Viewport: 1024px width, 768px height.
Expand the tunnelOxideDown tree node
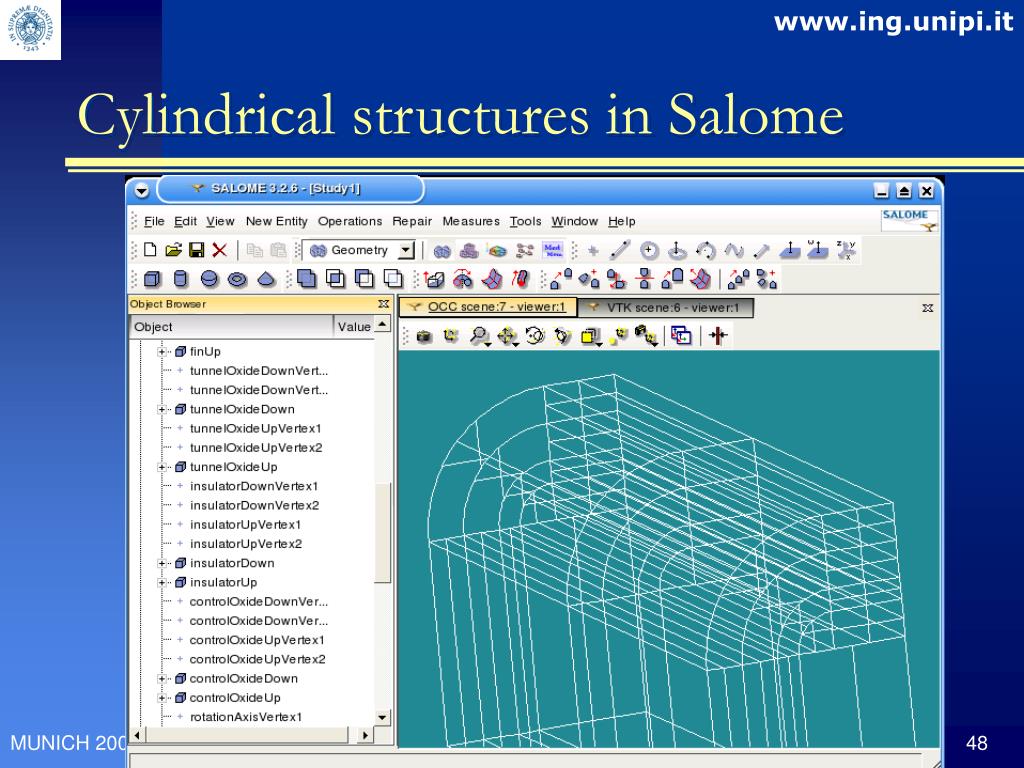tap(162, 409)
